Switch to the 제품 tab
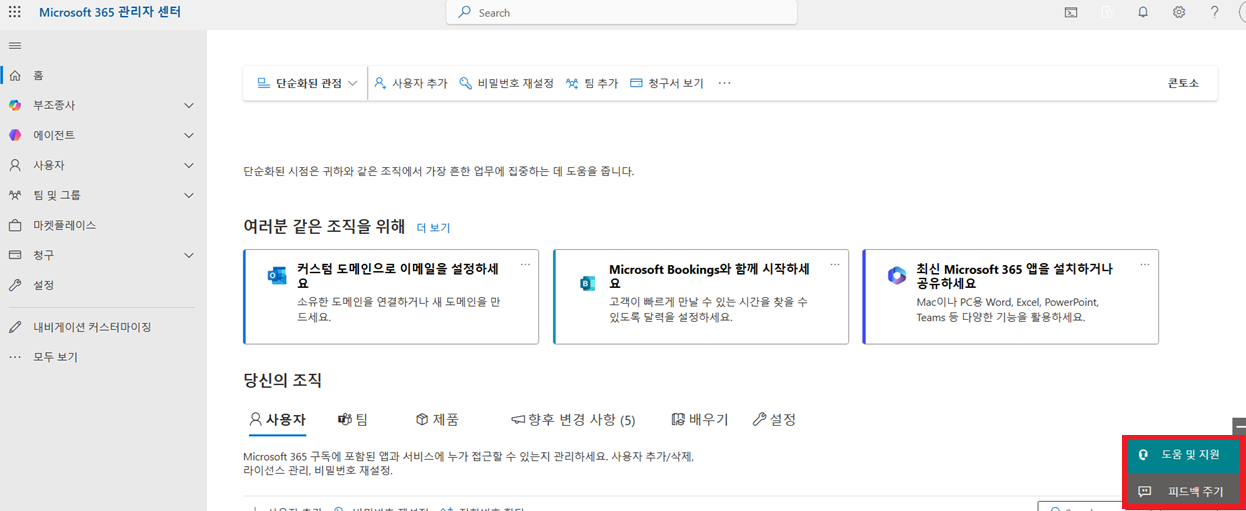The height and width of the screenshot is (511, 1246). [x=437, y=420]
